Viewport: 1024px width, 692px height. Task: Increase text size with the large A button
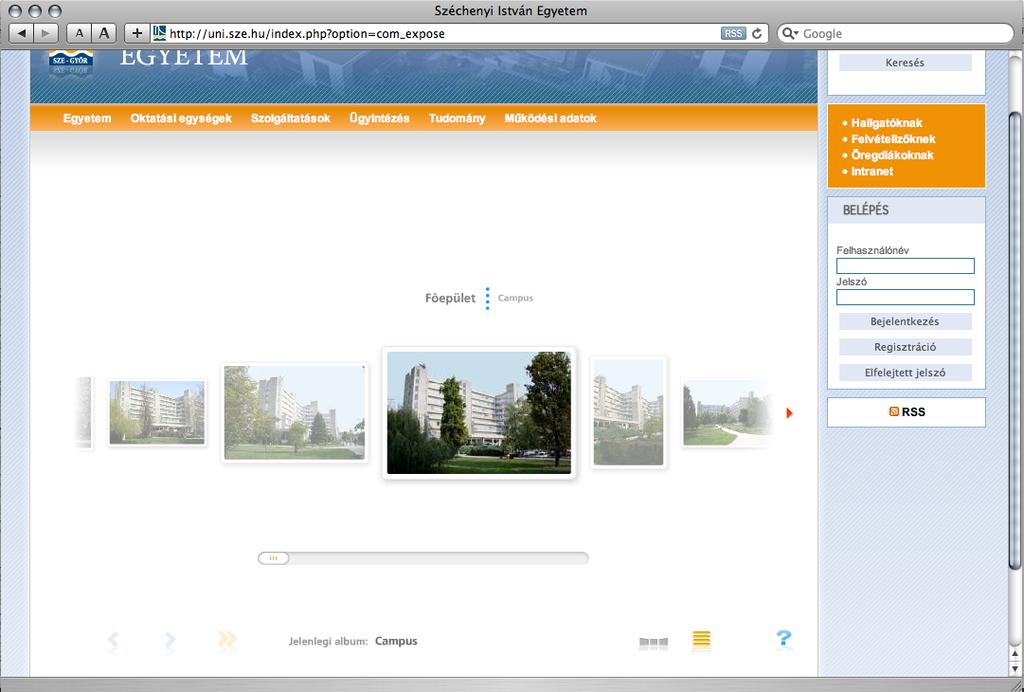click(103, 33)
